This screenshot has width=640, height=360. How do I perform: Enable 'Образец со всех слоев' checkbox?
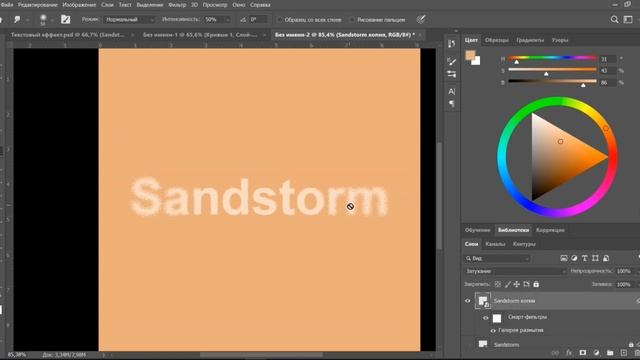click(x=280, y=20)
